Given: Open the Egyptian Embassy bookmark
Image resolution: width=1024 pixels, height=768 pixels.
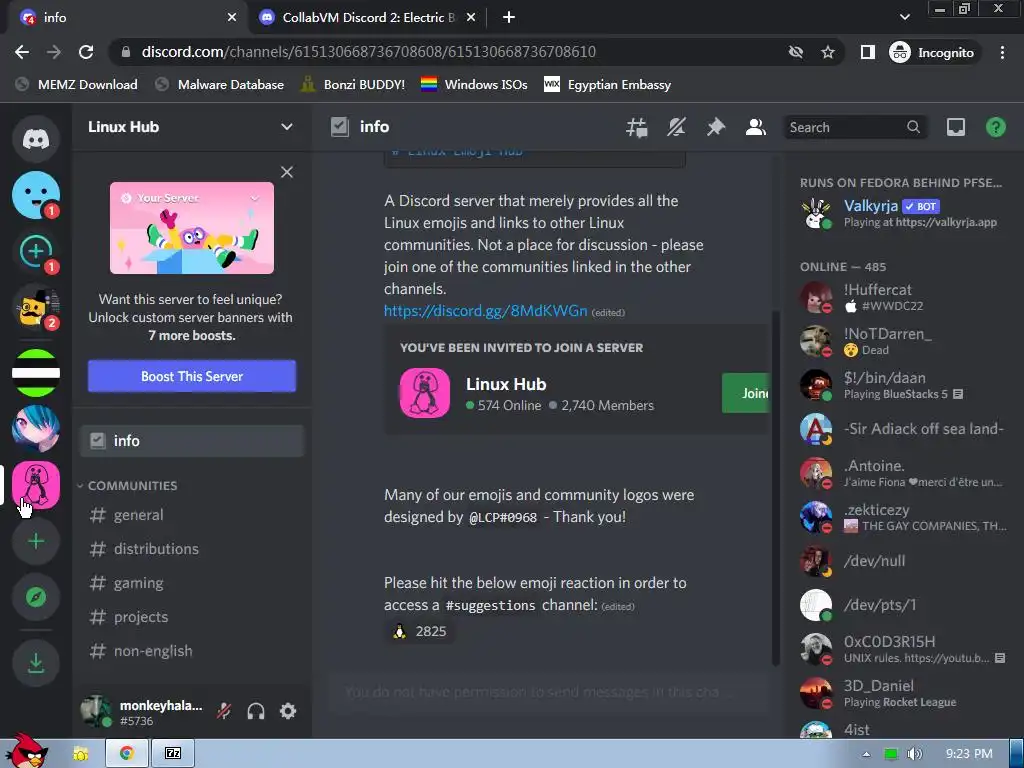Looking at the screenshot, I should tap(607, 85).
